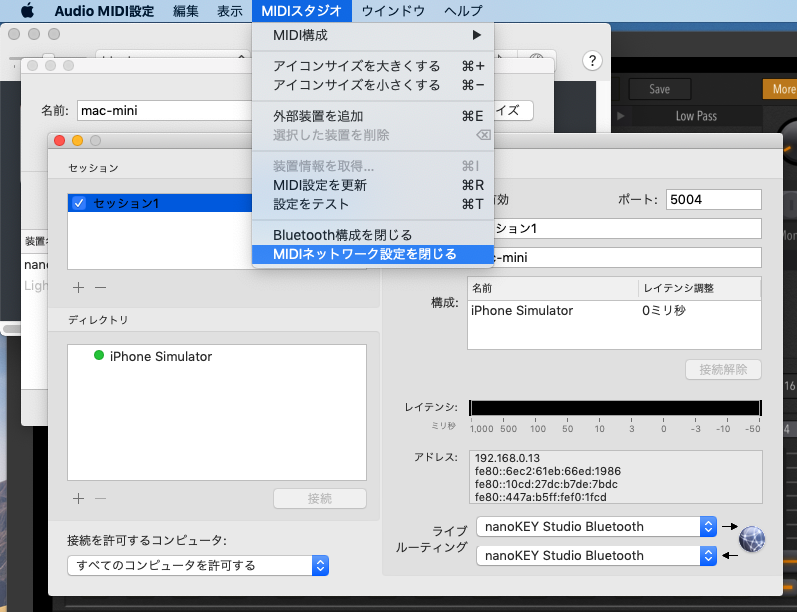This screenshot has height=612, width=797.
Task: Open the Apple menu
Action: [26, 10]
